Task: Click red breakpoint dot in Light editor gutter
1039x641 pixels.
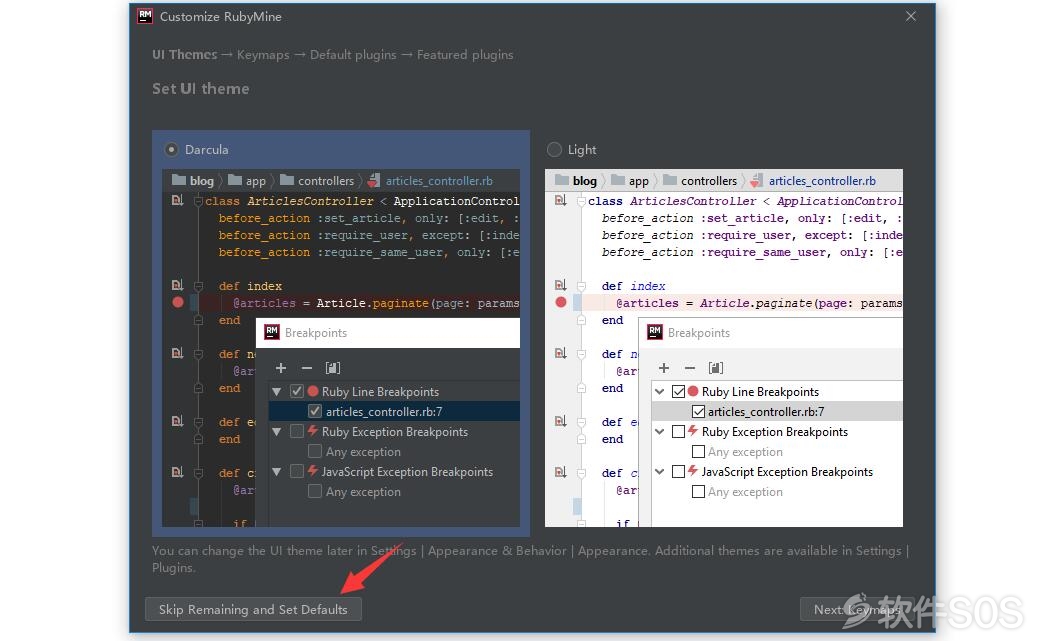Action: [561, 302]
